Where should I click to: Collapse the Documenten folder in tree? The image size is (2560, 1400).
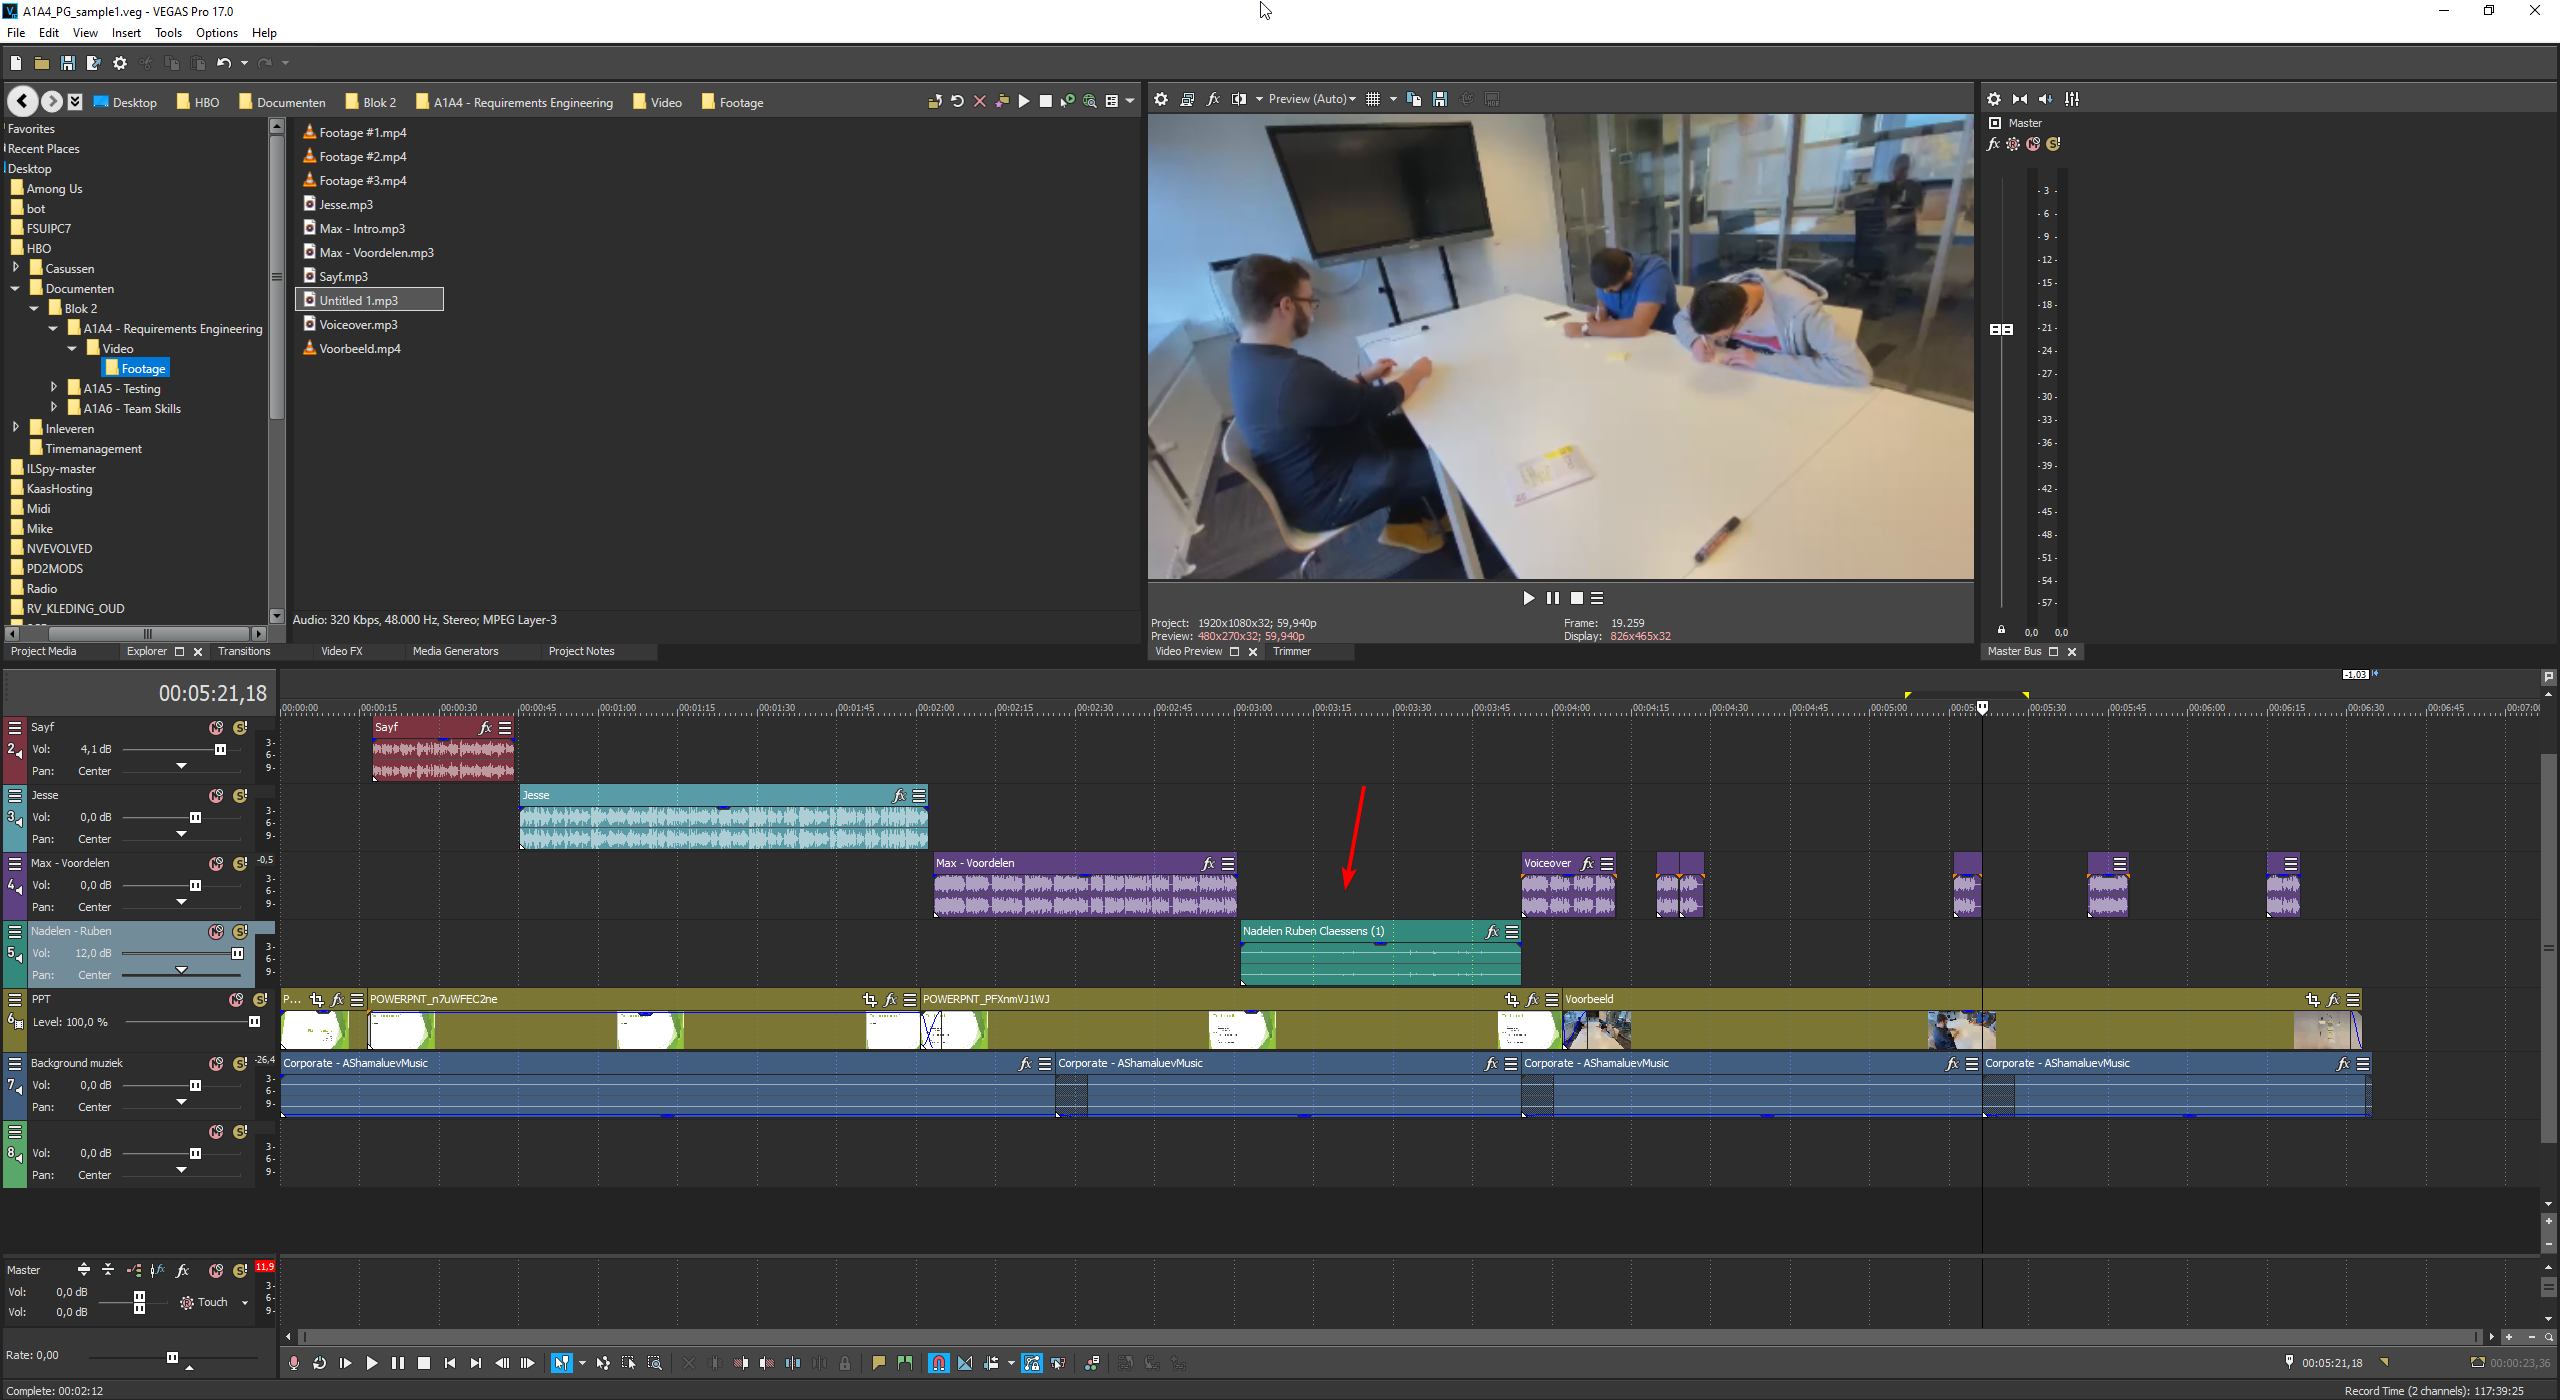pos(16,289)
